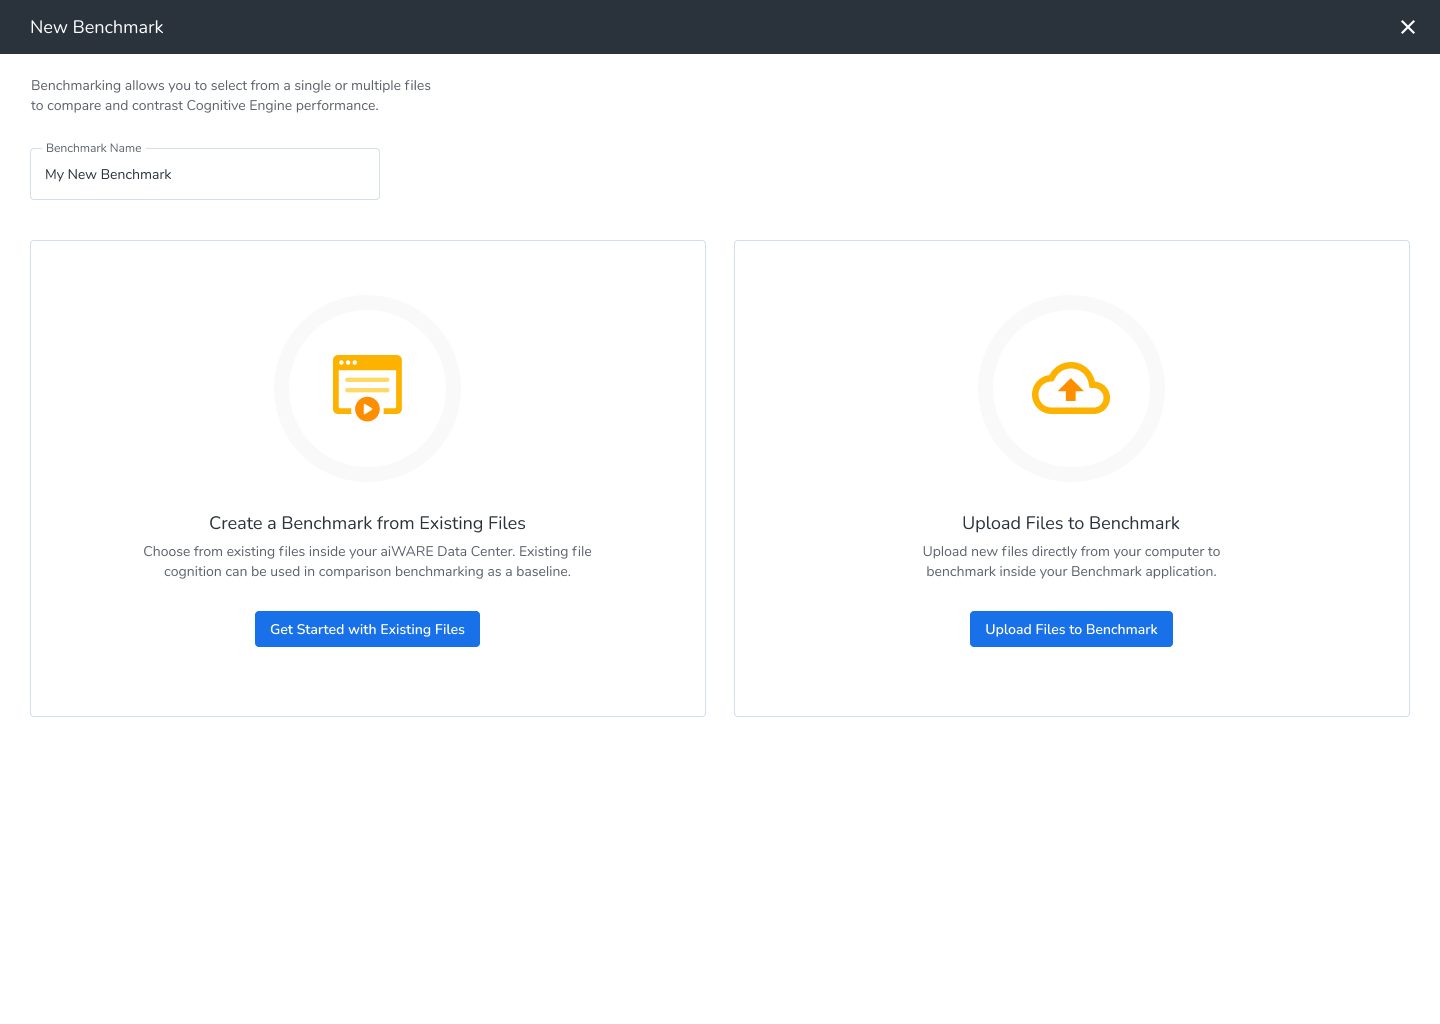Select the 'Create a Benchmark from Existing Files' heading
This screenshot has width=1440, height=1024.
[367, 523]
